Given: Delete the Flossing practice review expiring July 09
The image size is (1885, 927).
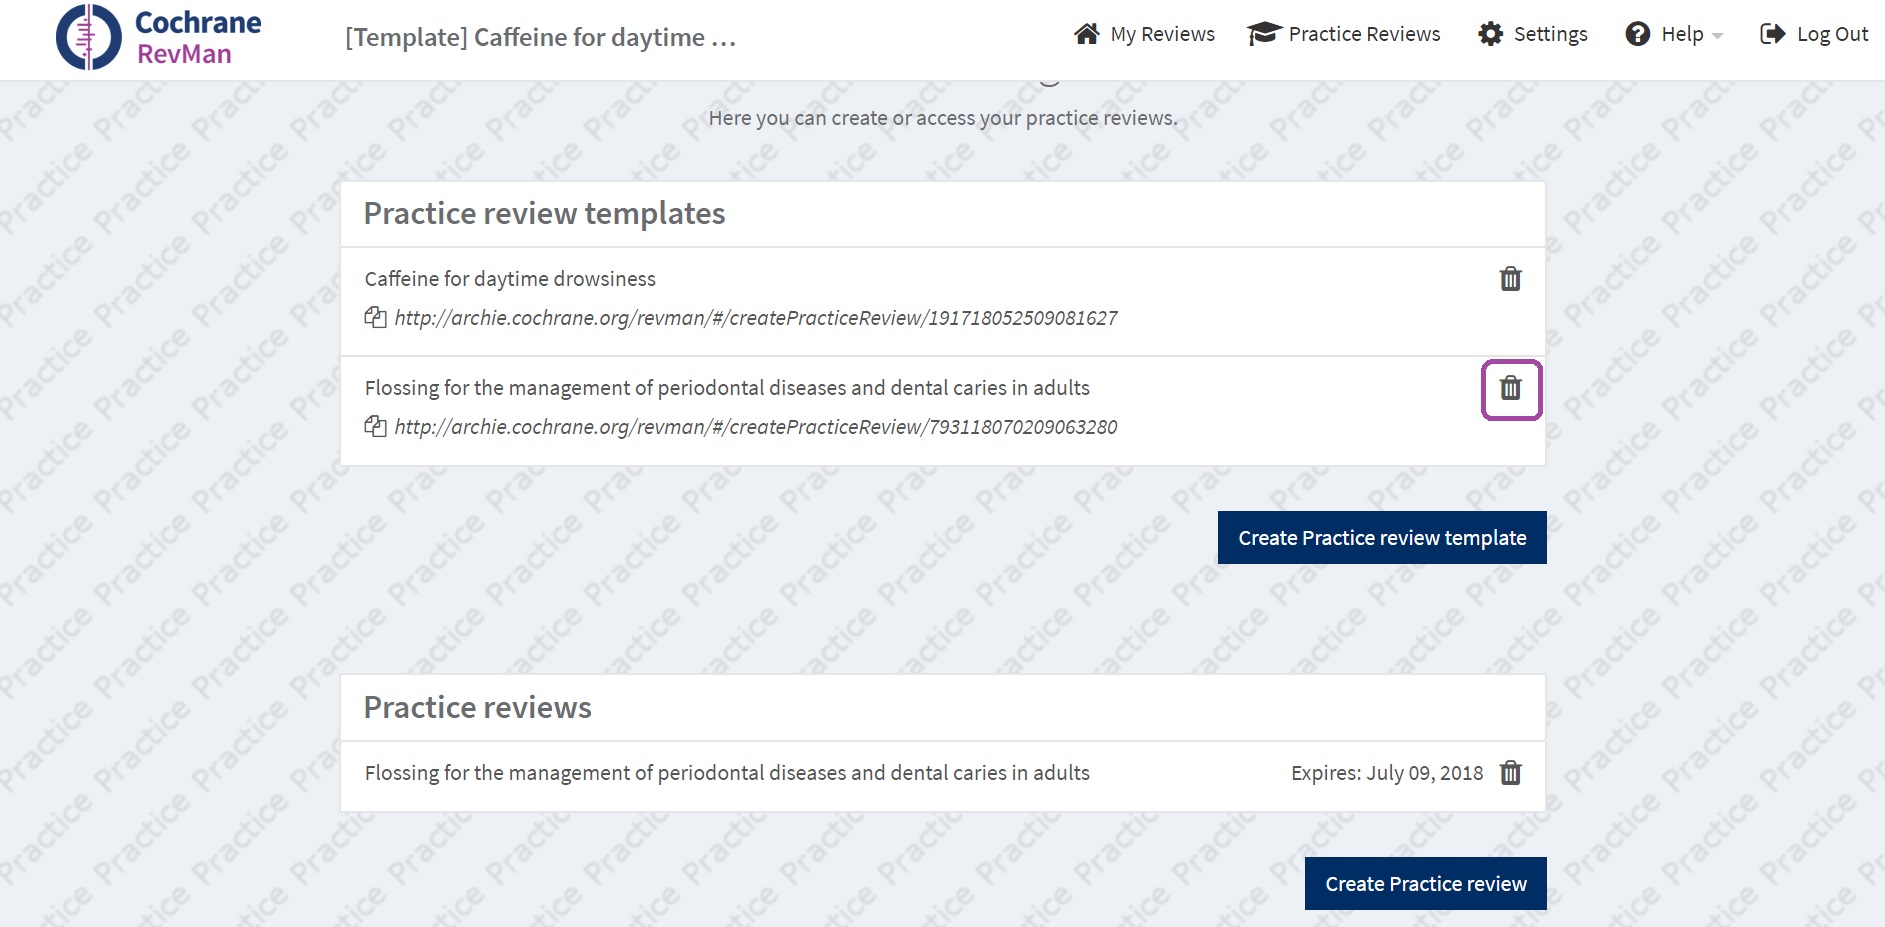Looking at the screenshot, I should point(1510,773).
